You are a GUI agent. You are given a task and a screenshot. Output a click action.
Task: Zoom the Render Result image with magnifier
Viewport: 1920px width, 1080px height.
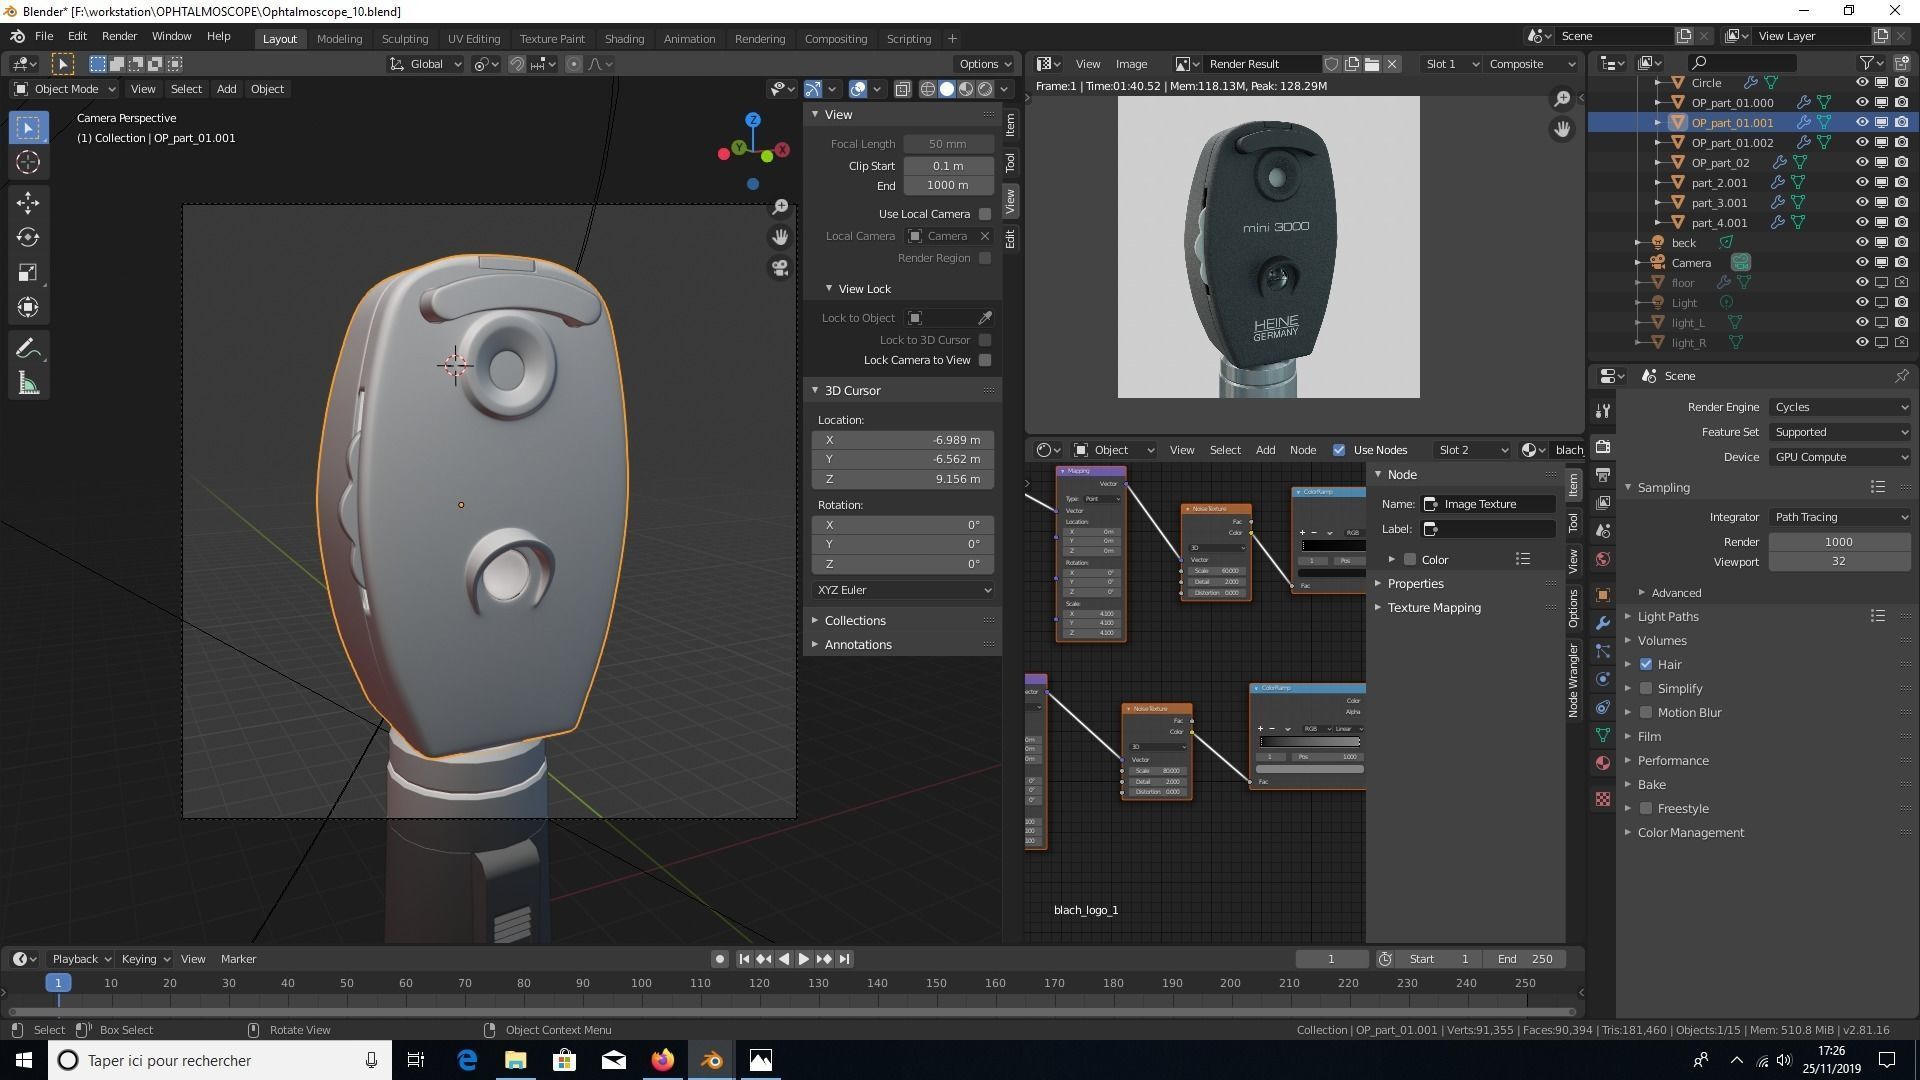(1562, 98)
